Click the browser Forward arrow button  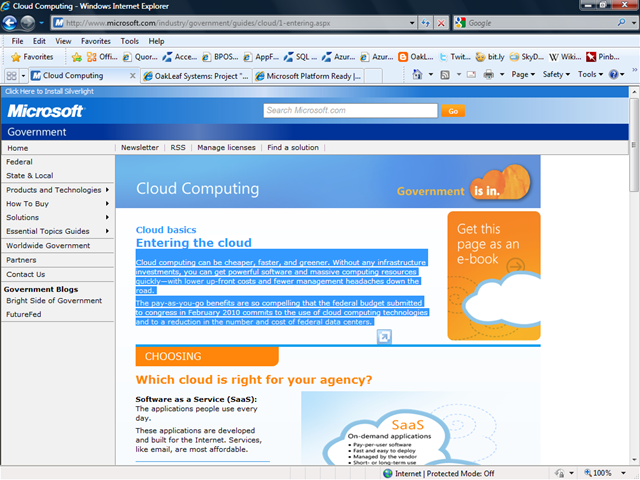(x=27, y=23)
